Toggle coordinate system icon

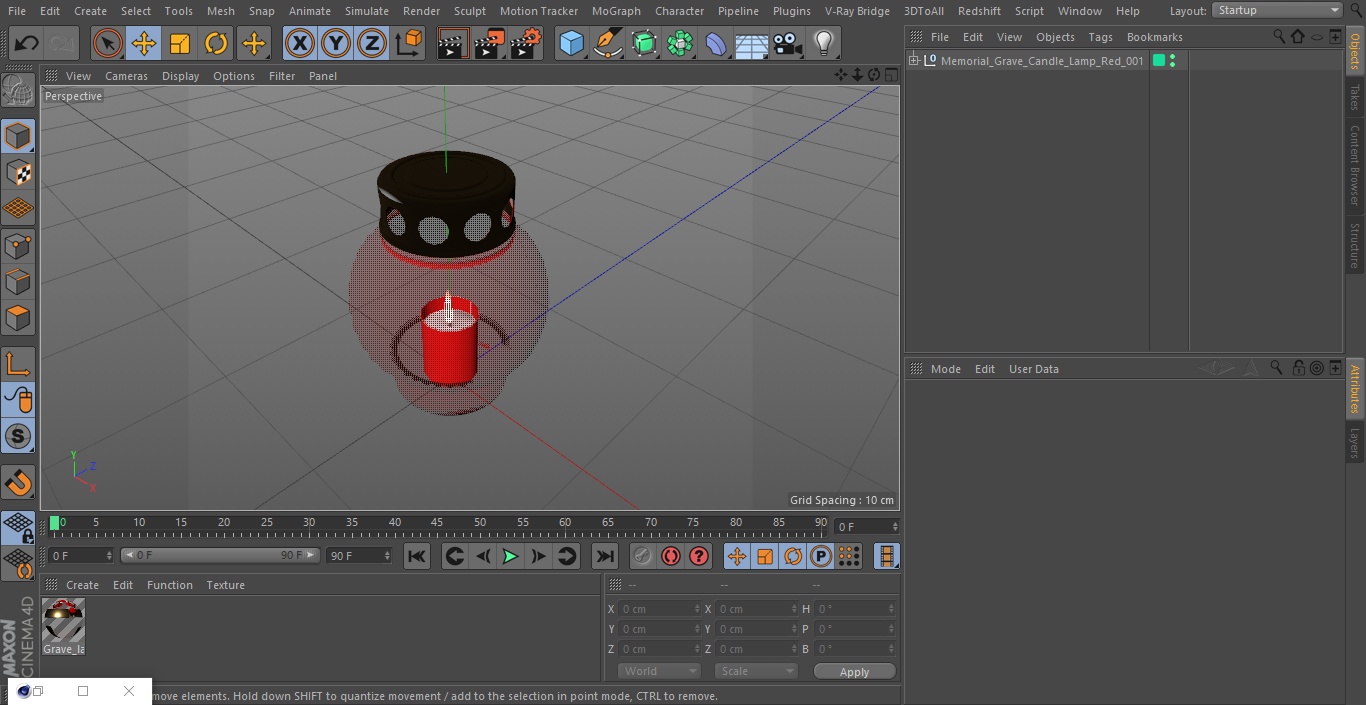coord(409,43)
